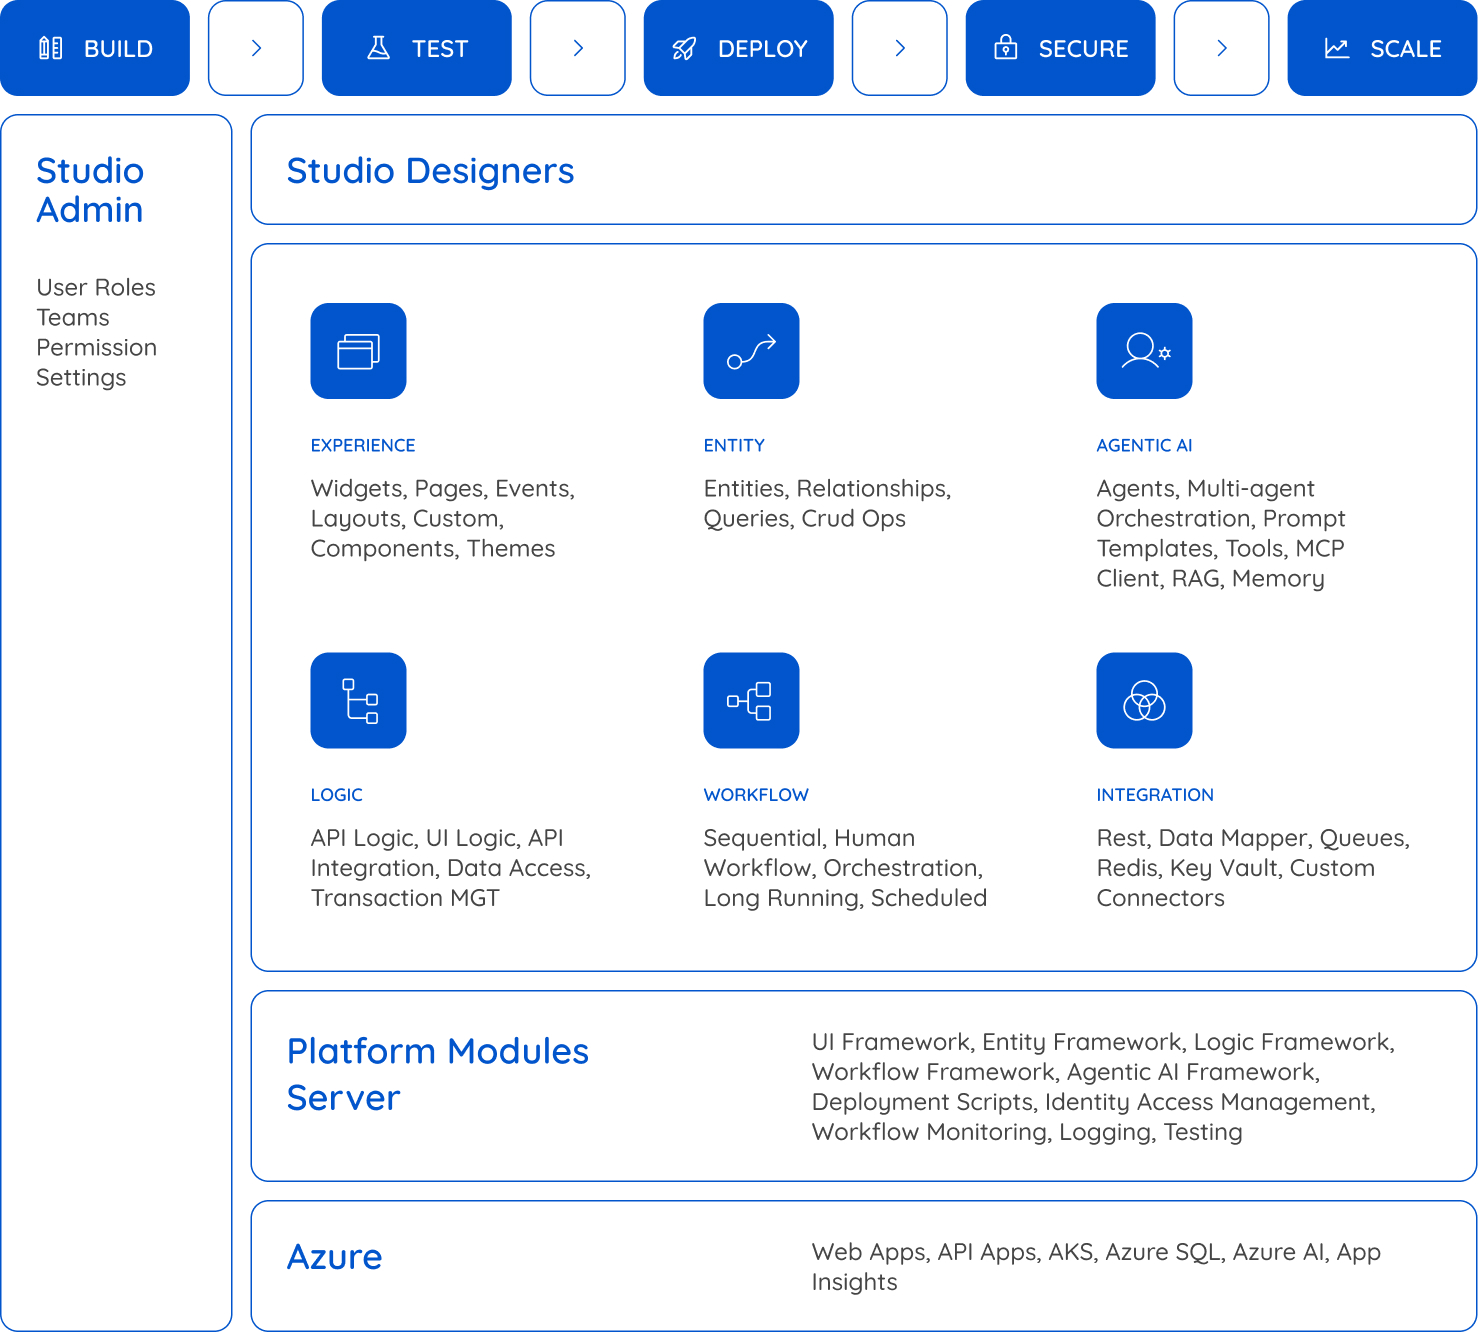Expand the chevron between Build and Test
The width and height of the screenshot is (1478, 1332).
pos(256,48)
